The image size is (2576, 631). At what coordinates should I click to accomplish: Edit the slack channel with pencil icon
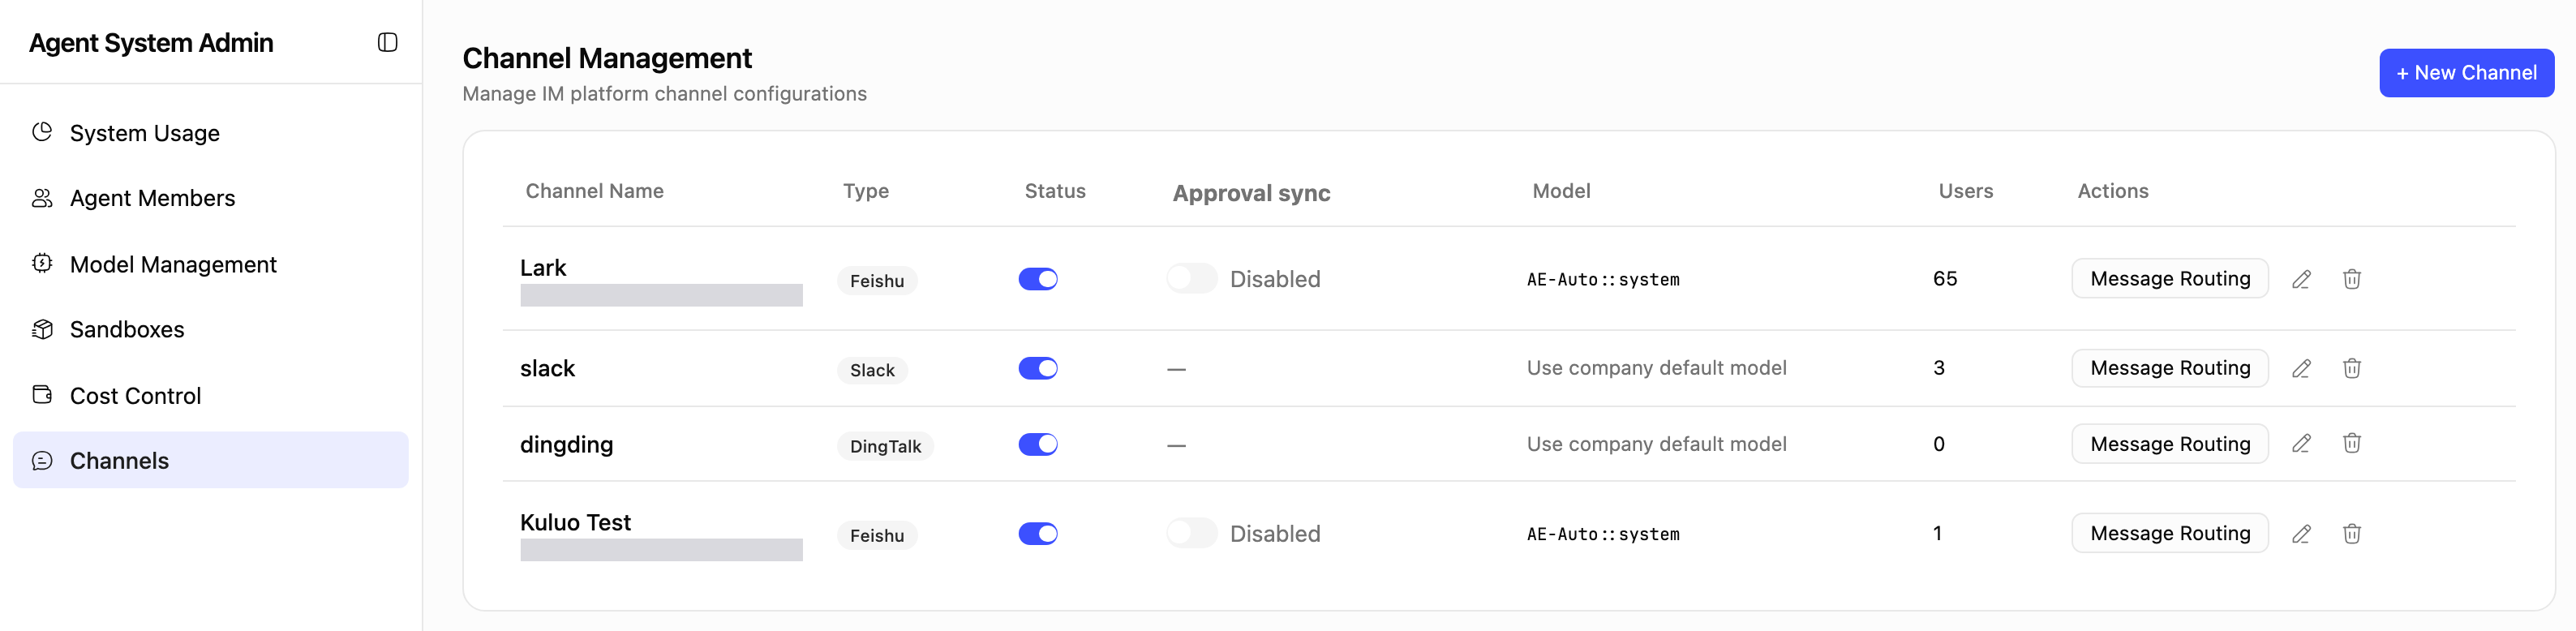[x=2301, y=368]
